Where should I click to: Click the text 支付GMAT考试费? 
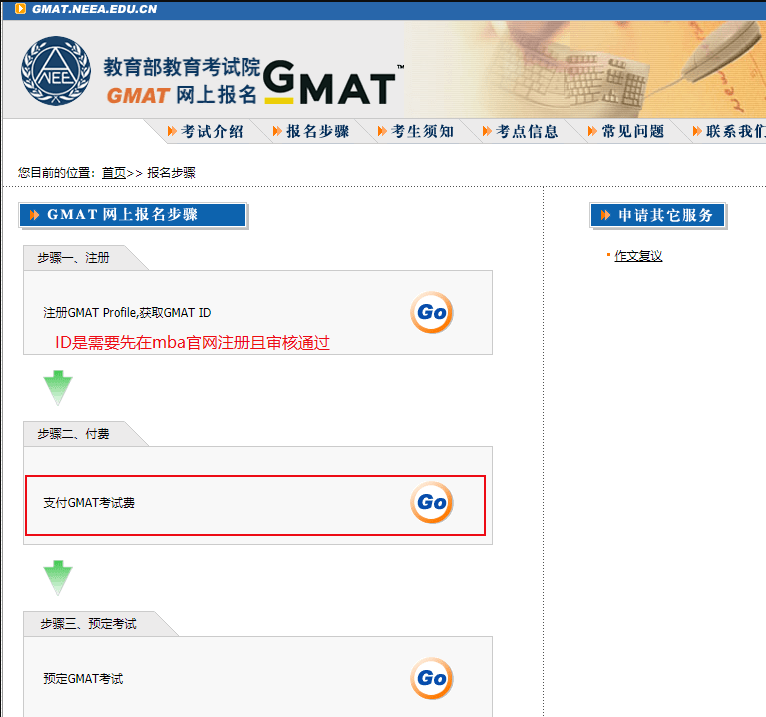click(x=89, y=503)
